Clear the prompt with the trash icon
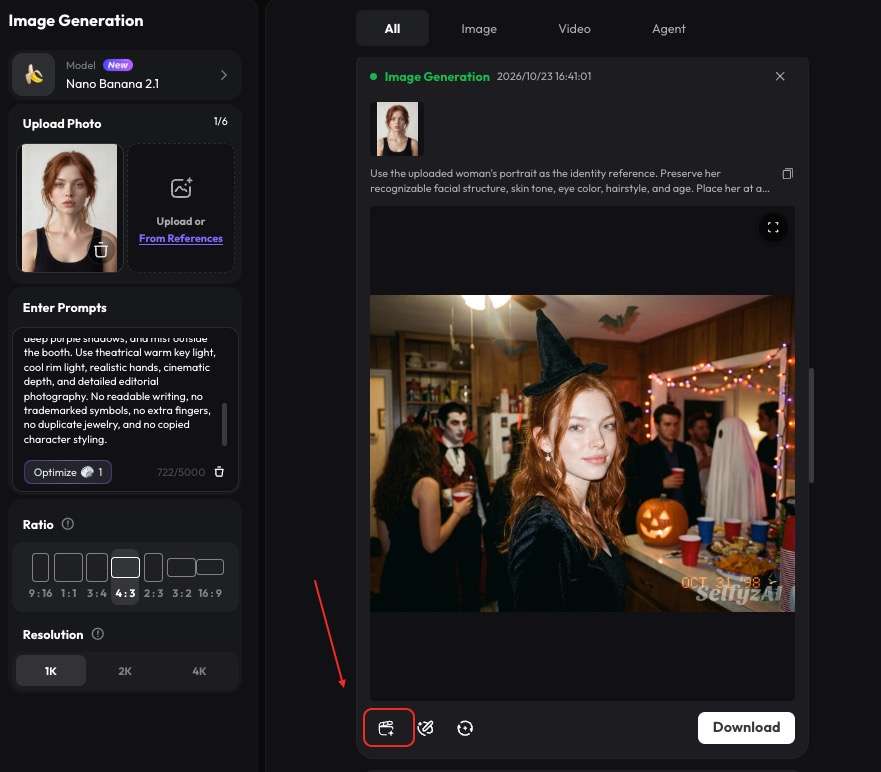This screenshot has width=881, height=772. click(219, 472)
